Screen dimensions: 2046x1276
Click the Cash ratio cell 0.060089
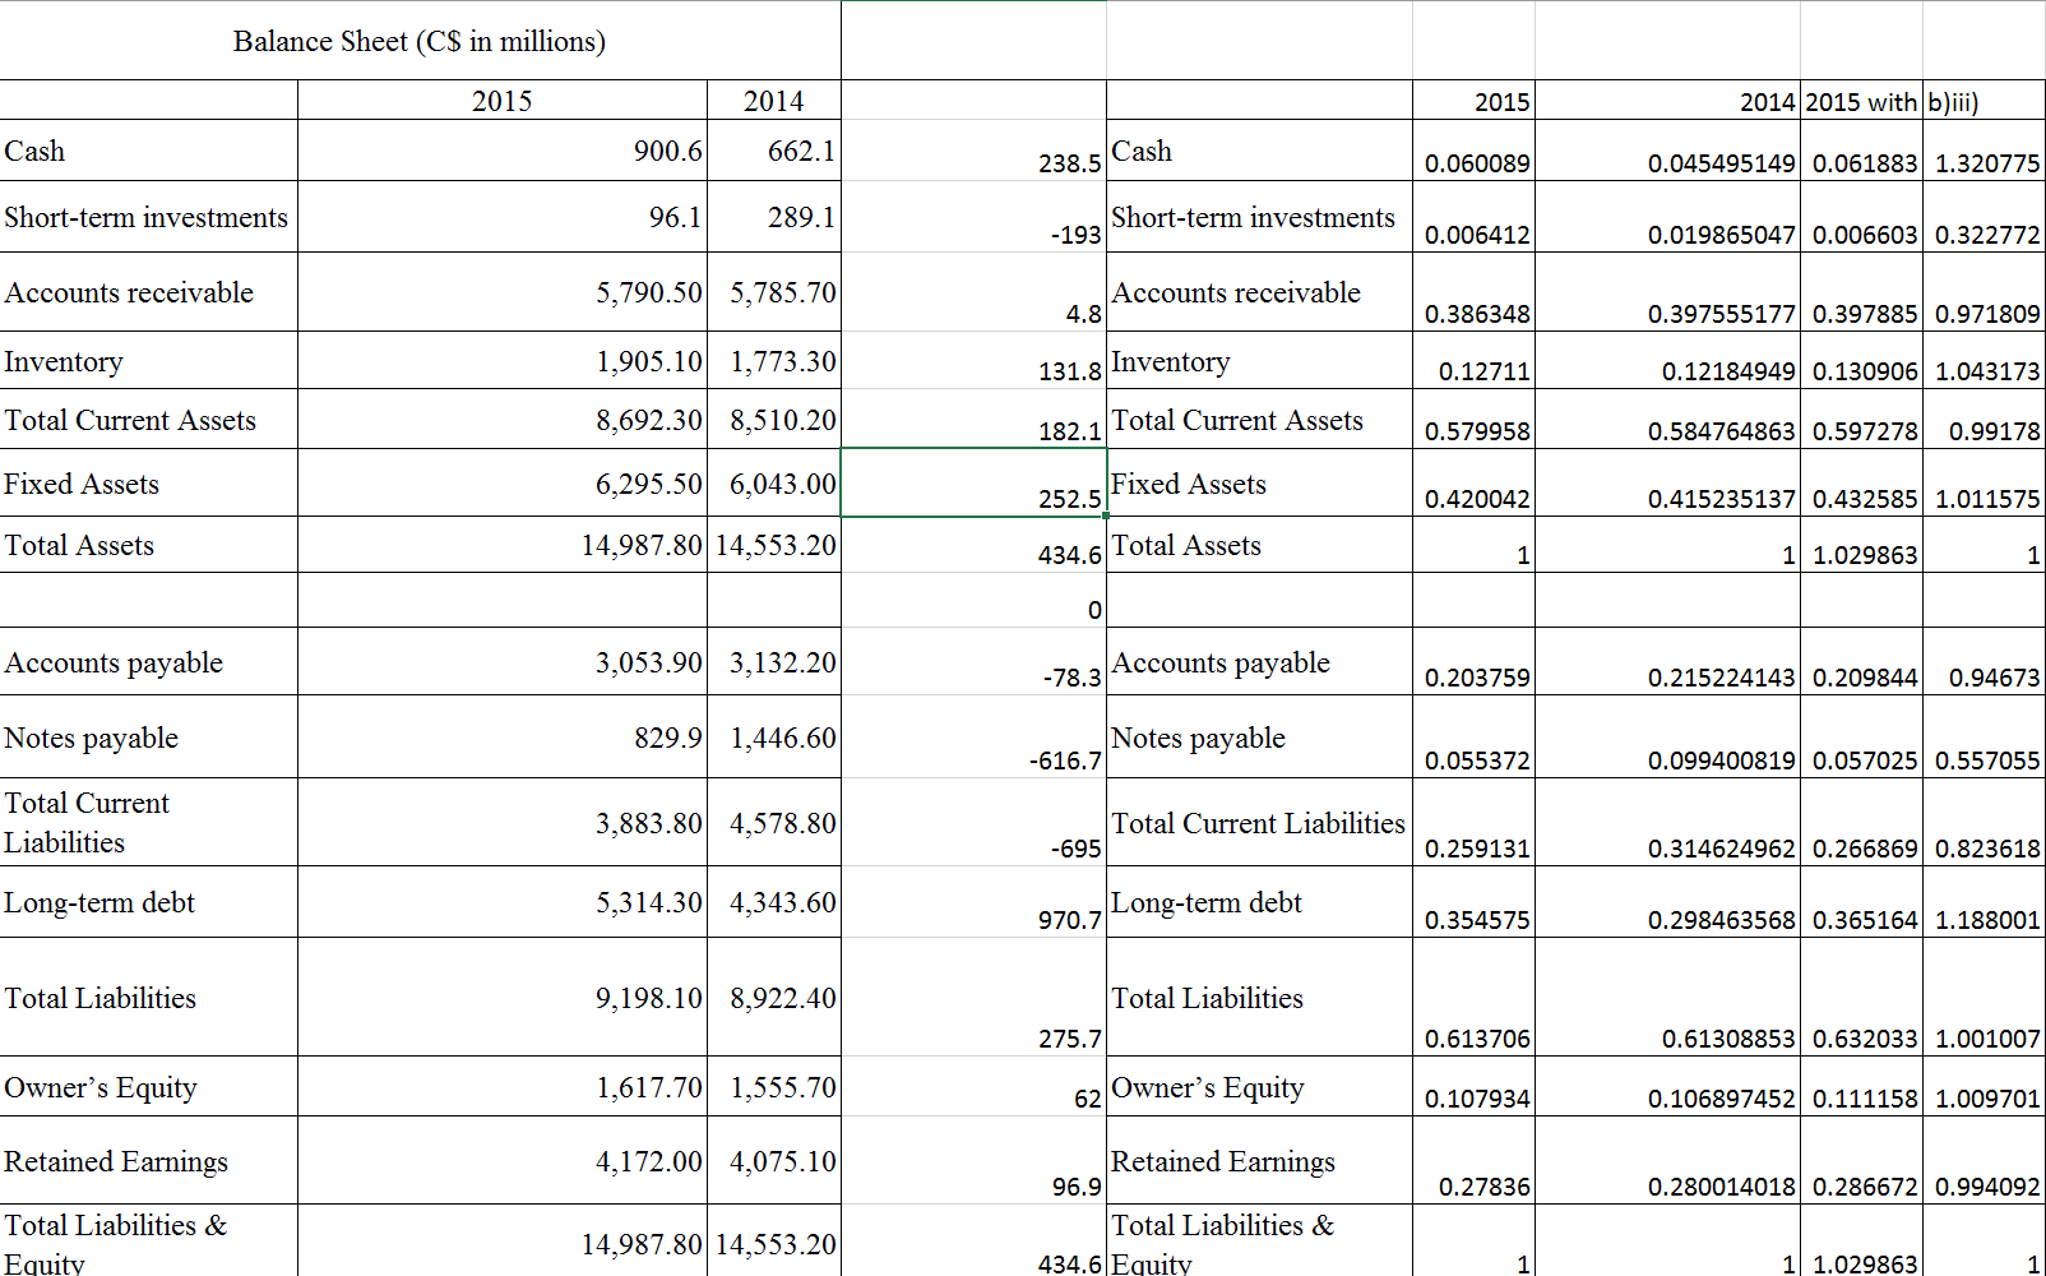(x=1475, y=163)
